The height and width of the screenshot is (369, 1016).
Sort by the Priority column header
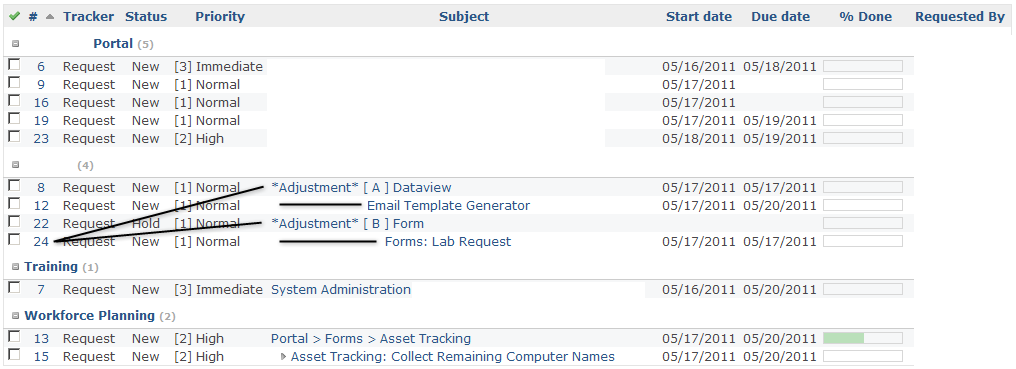(220, 17)
